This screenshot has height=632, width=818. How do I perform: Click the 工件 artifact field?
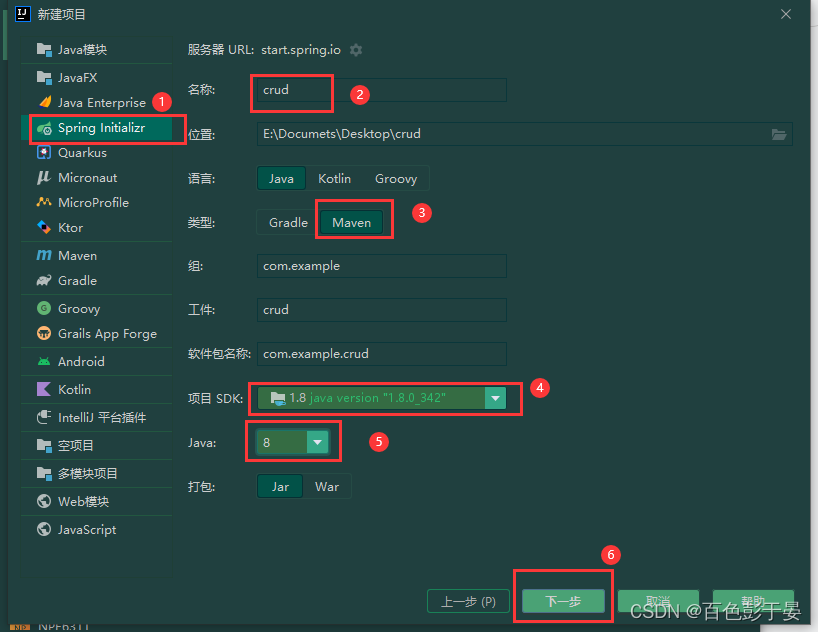click(x=381, y=310)
